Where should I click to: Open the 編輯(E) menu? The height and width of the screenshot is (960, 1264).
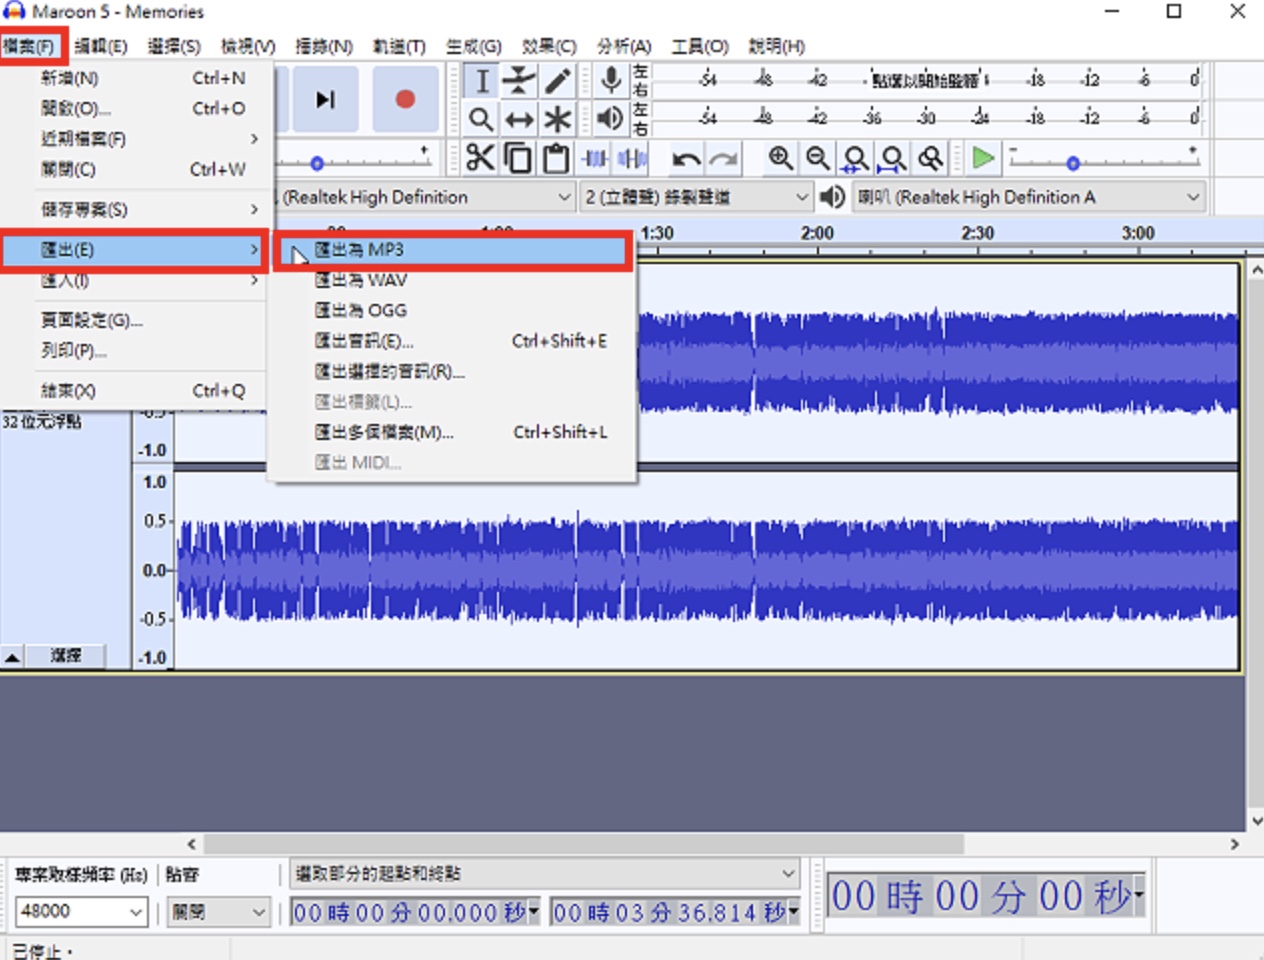coord(101,46)
